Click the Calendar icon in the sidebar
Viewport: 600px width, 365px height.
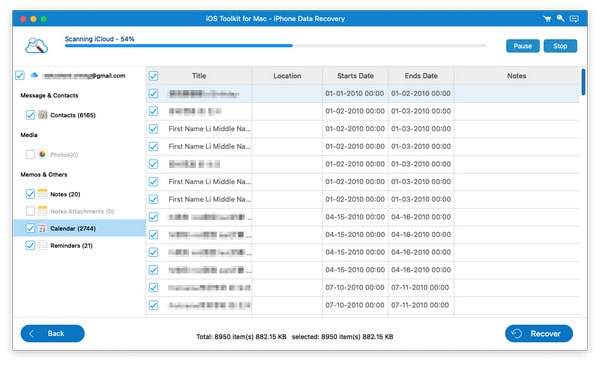(x=42, y=228)
